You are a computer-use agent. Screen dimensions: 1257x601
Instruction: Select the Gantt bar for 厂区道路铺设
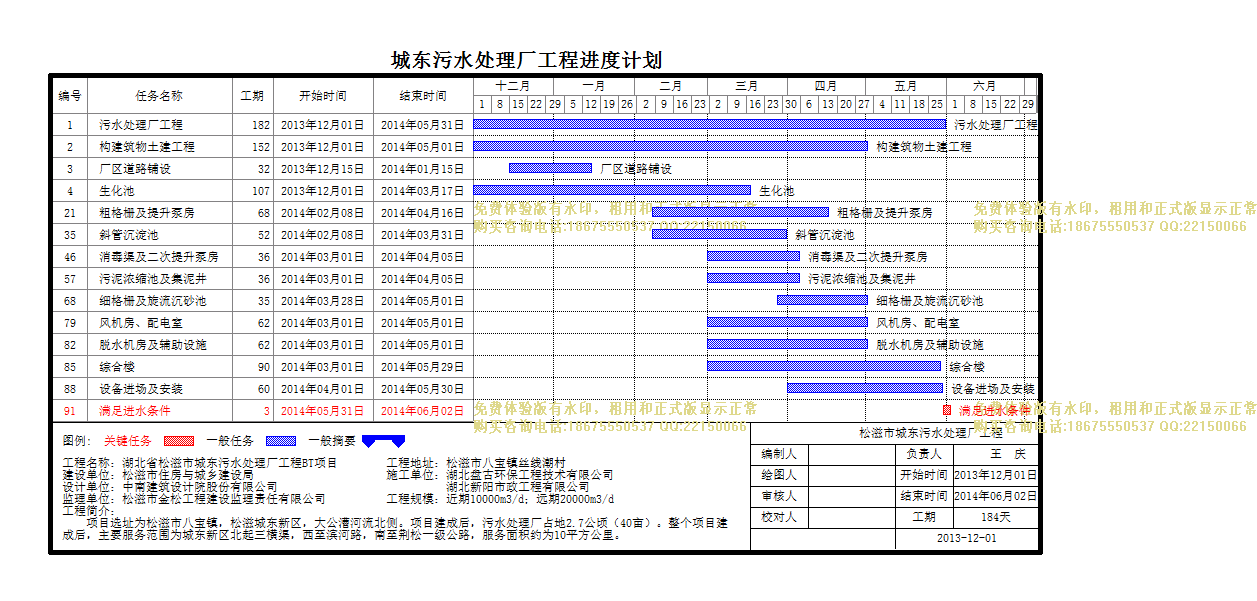click(x=550, y=168)
